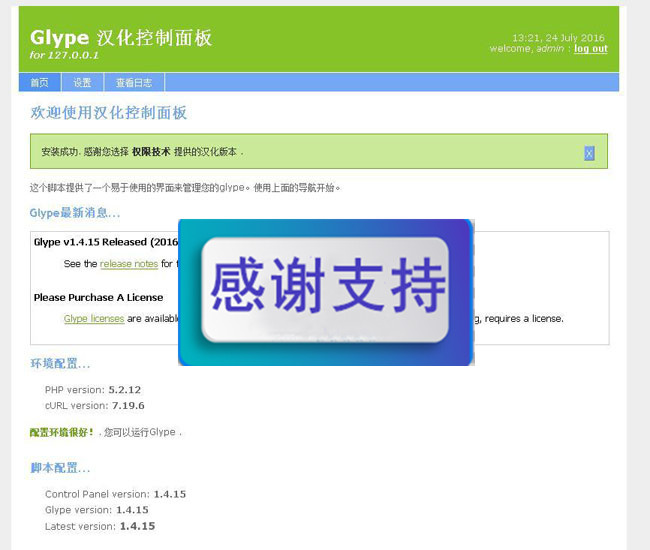Select the Glype version 1.4.15 line
Image resolution: width=650 pixels, height=550 pixels.
point(97,510)
